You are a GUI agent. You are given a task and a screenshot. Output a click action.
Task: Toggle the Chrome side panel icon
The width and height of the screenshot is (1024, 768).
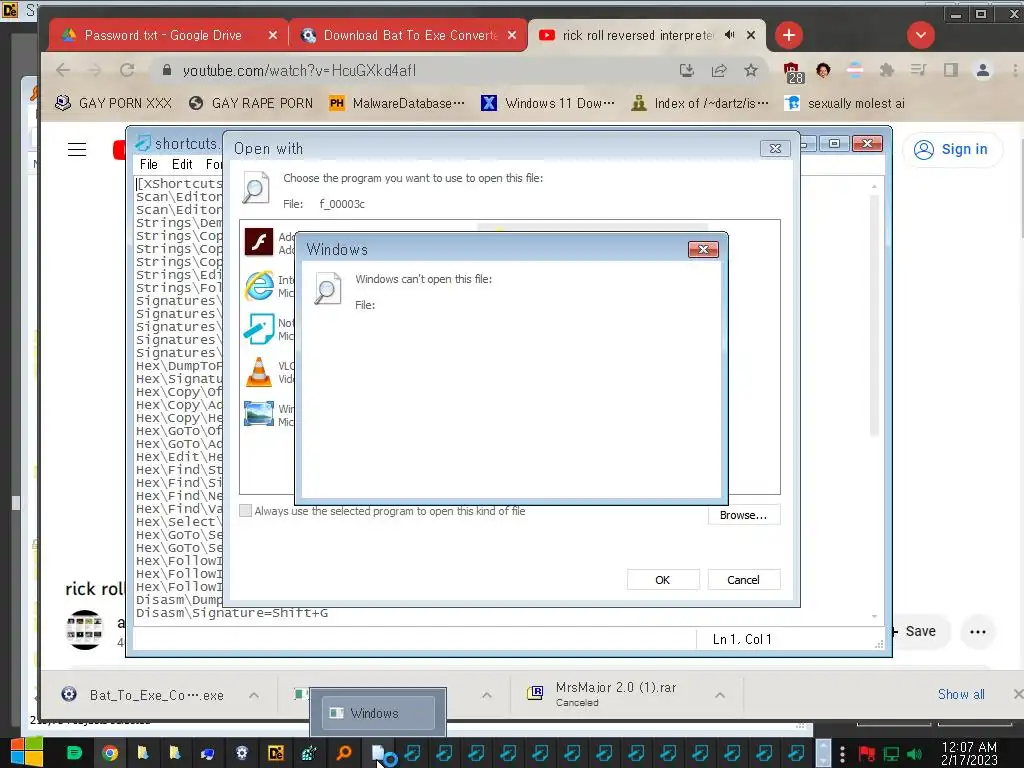click(951, 70)
